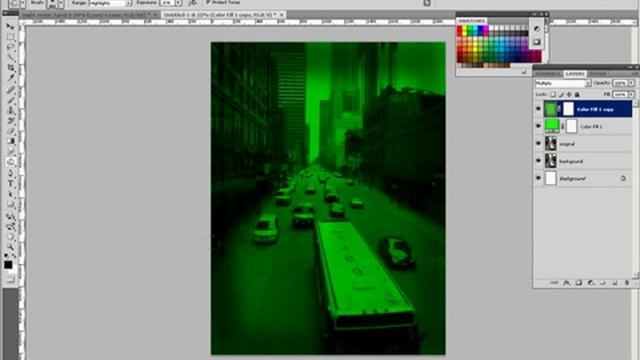The height and width of the screenshot is (360, 640).
Task: Open the Fill slider arrow
Action: (x=631, y=94)
